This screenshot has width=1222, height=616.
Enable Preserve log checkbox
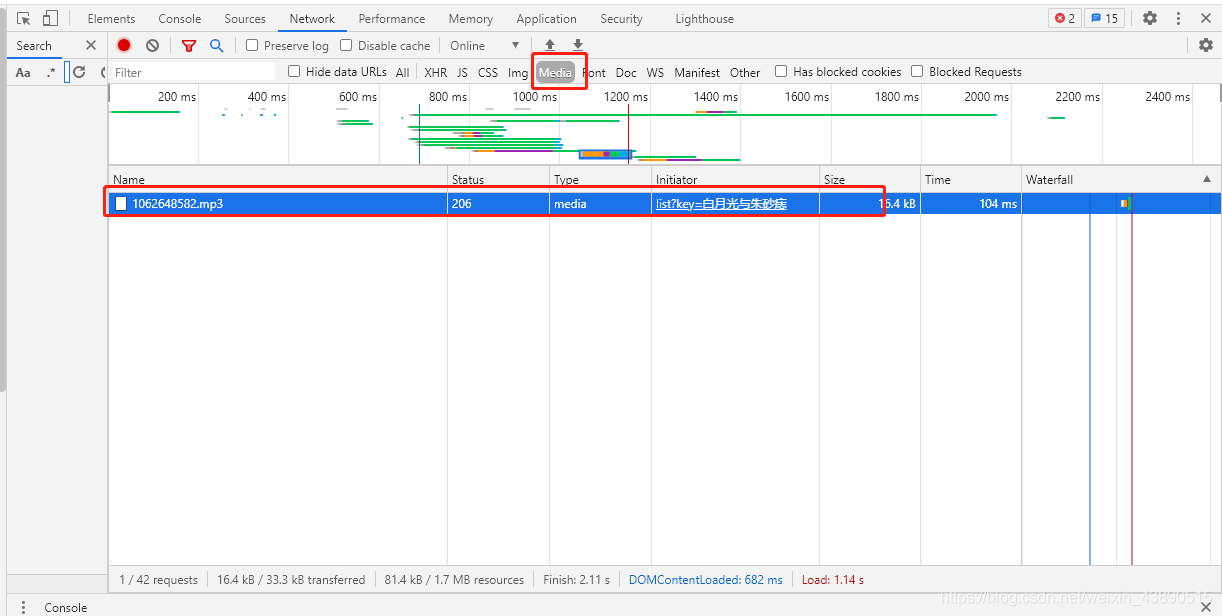coord(252,45)
